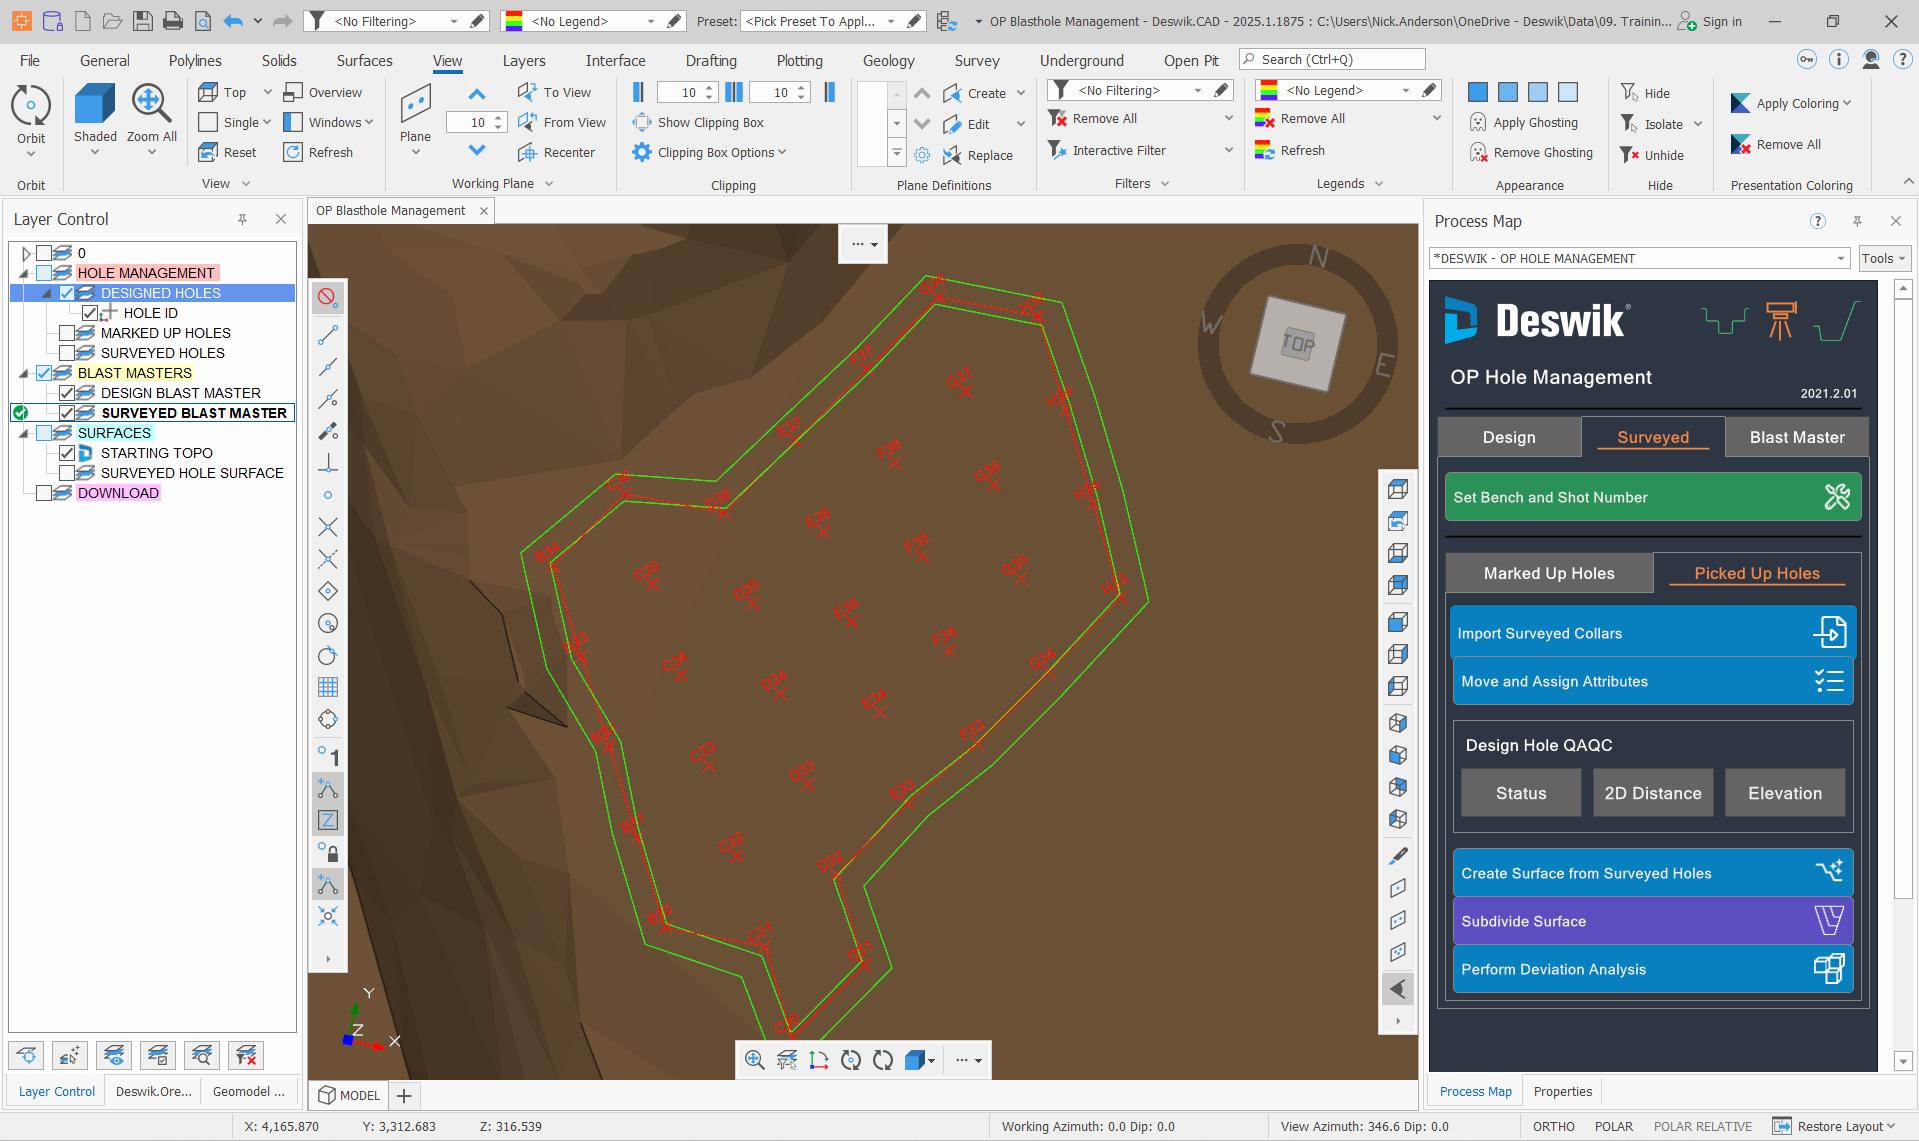Screen dimensions: 1919x1141
Task: Click Create Surface from Surveyed Holes
Action: 1653,873
